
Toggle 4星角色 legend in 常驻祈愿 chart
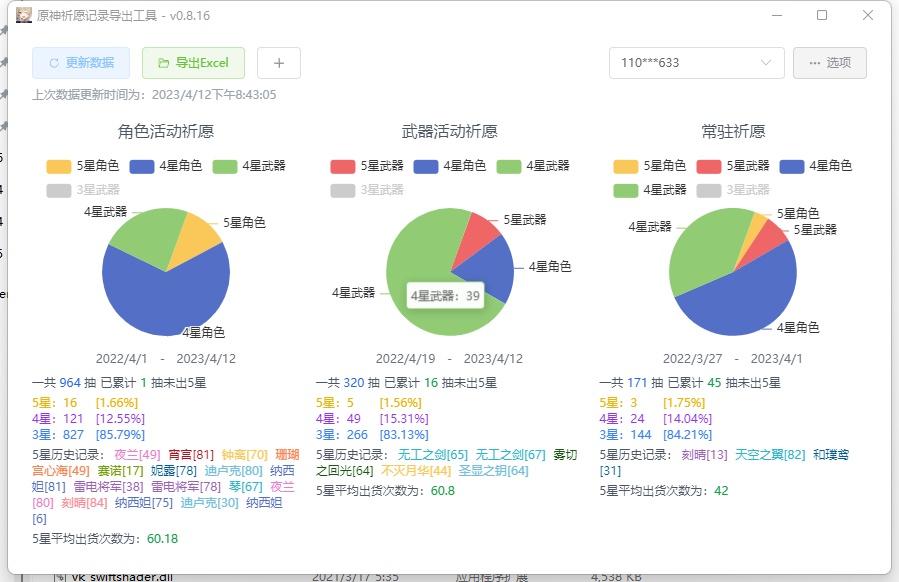point(816,166)
